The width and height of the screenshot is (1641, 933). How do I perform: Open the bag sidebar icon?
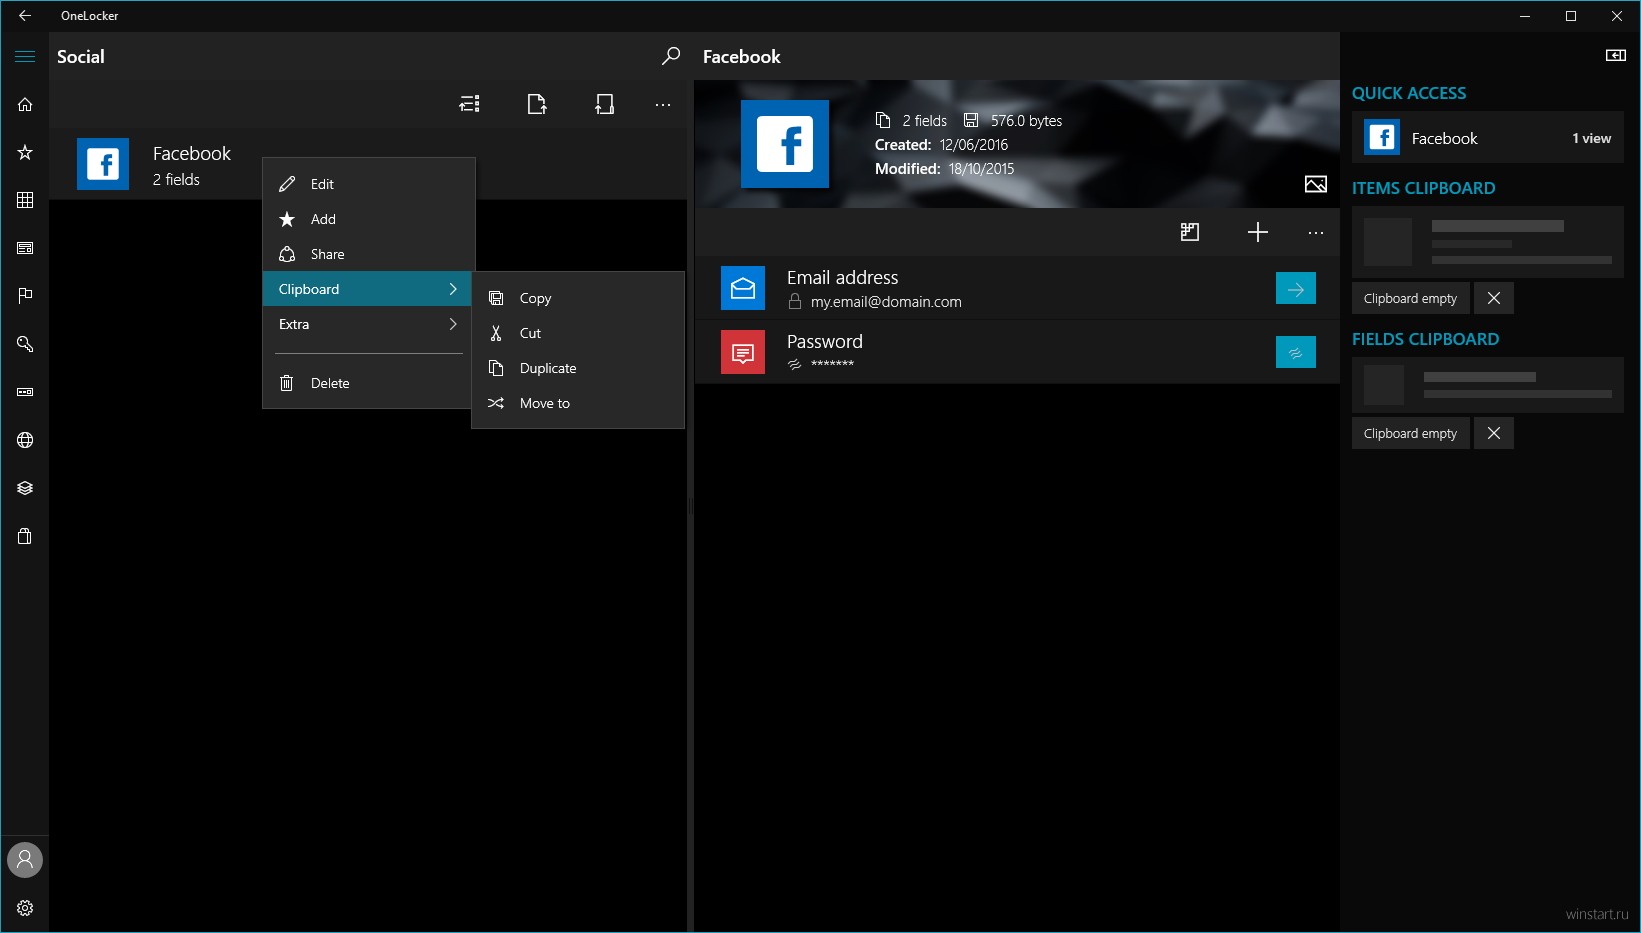click(x=25, y=536)
